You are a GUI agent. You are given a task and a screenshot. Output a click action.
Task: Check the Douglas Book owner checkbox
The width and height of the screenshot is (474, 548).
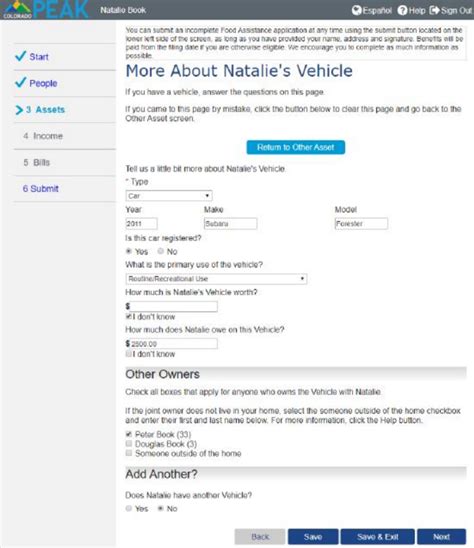[x=129, y=444]
